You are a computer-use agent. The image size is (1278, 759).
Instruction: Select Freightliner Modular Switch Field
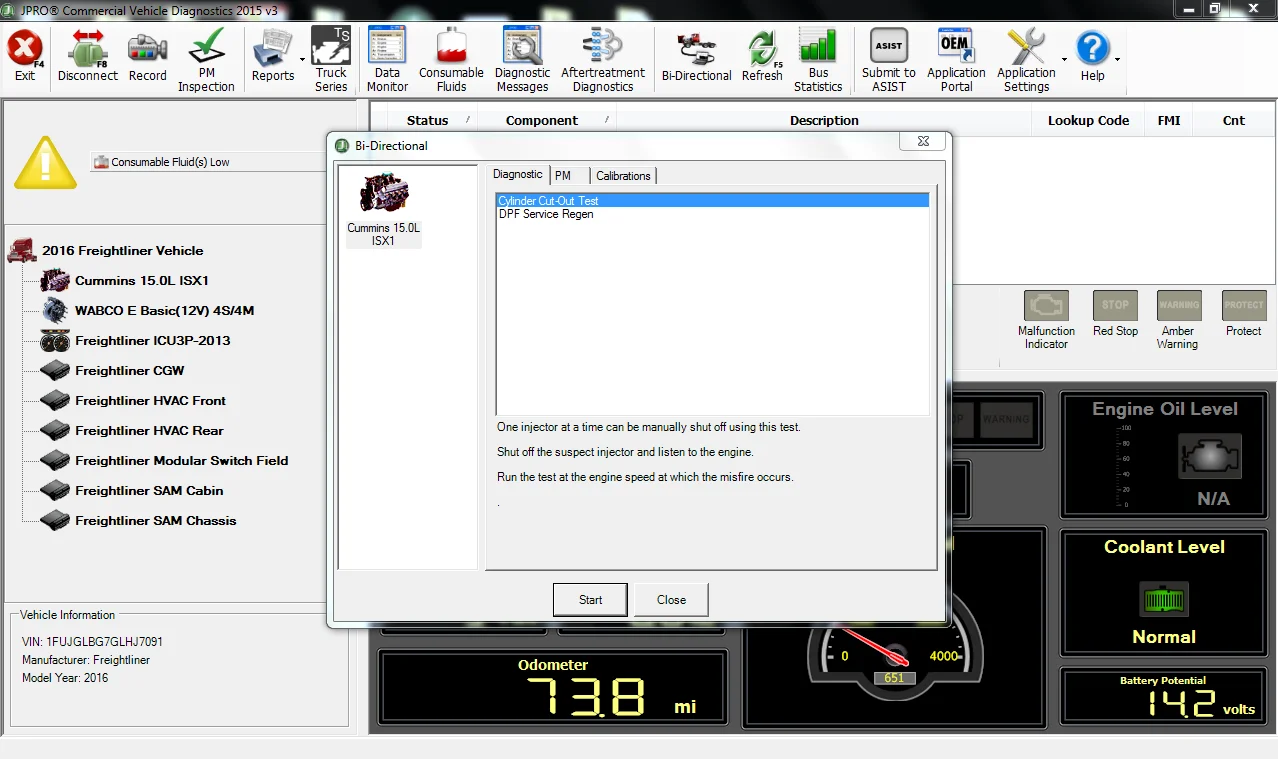(x=182, y=461)
